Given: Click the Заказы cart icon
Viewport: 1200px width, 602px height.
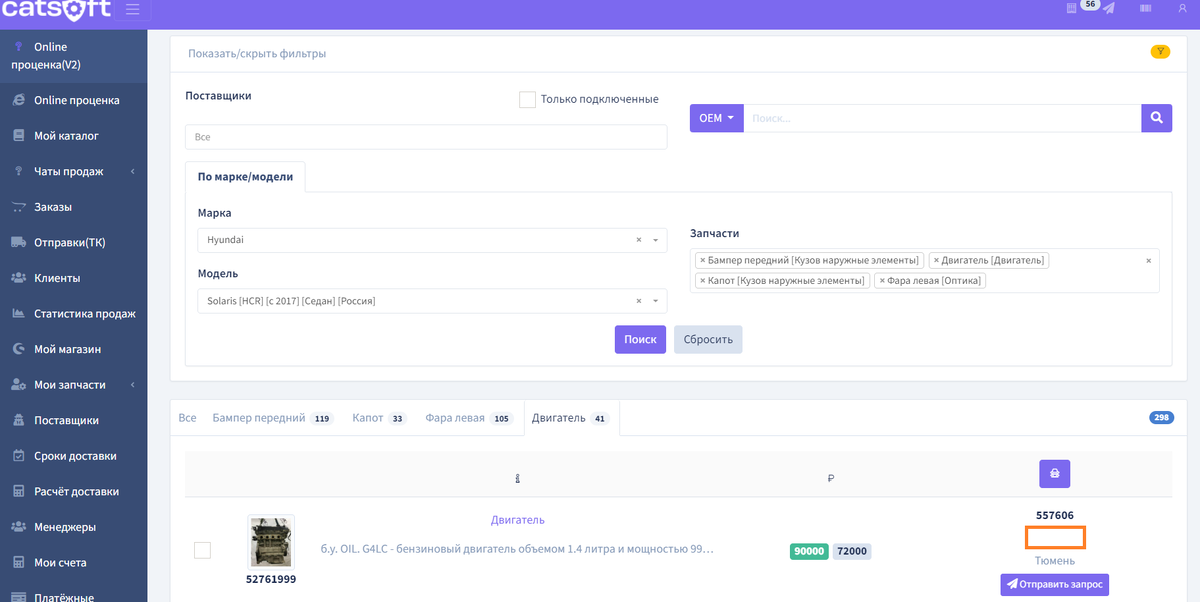Looking at the screenshot, I should coord(18,207).
